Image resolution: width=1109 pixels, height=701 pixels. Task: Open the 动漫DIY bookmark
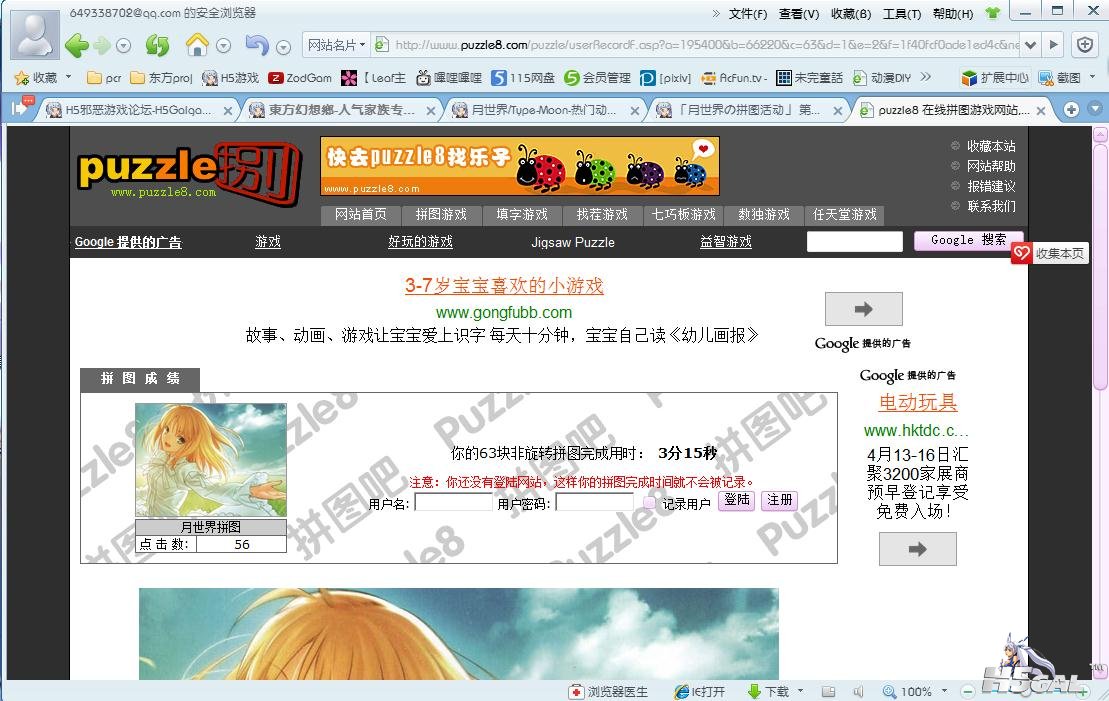(x=881, y=78)
